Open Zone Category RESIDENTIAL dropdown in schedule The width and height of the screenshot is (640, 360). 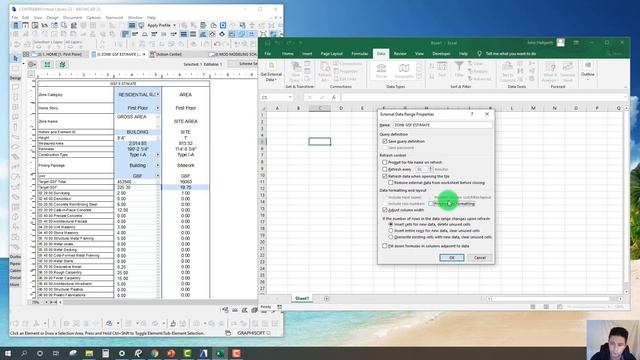(x=158, y=94)
